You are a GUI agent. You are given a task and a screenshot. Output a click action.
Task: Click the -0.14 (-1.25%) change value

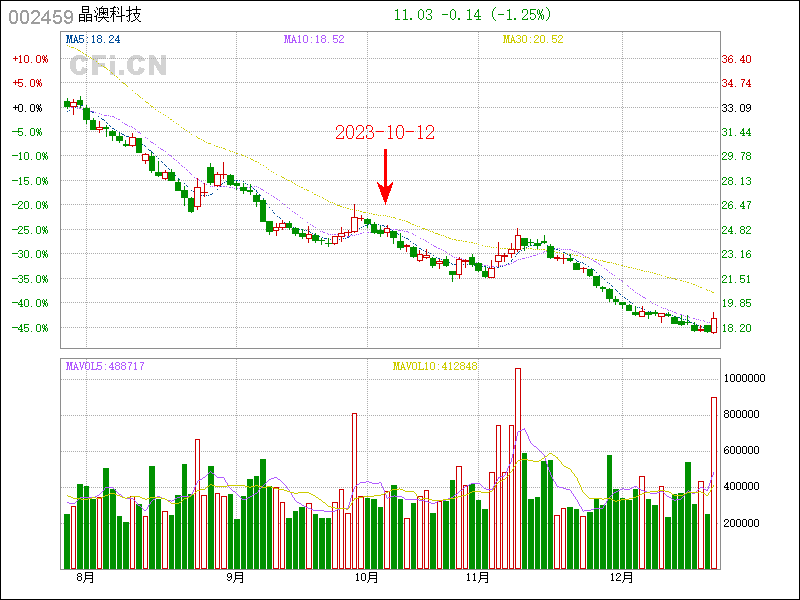point(499,15)
